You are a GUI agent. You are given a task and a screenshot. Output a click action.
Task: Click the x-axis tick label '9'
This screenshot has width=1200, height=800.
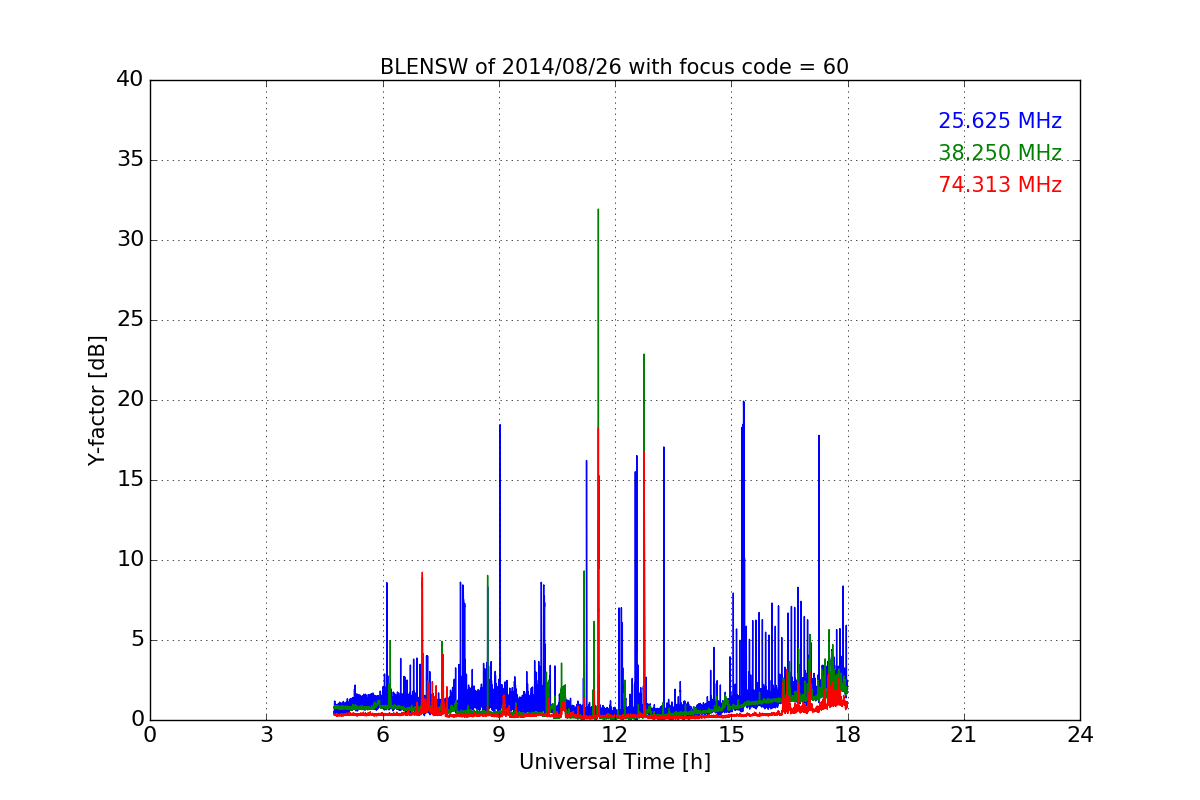tap(499, 735)
